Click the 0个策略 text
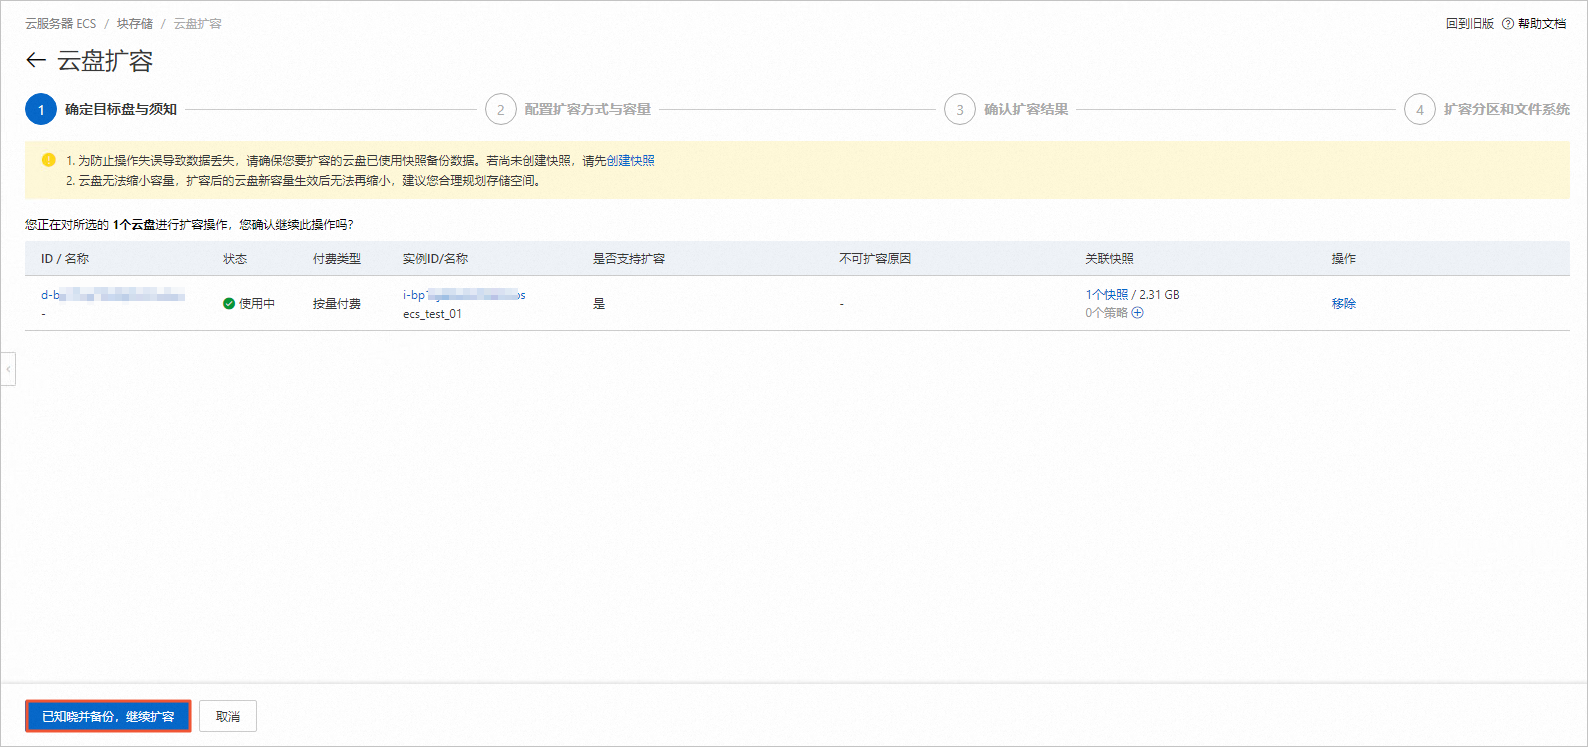 tap(1106, 313)
